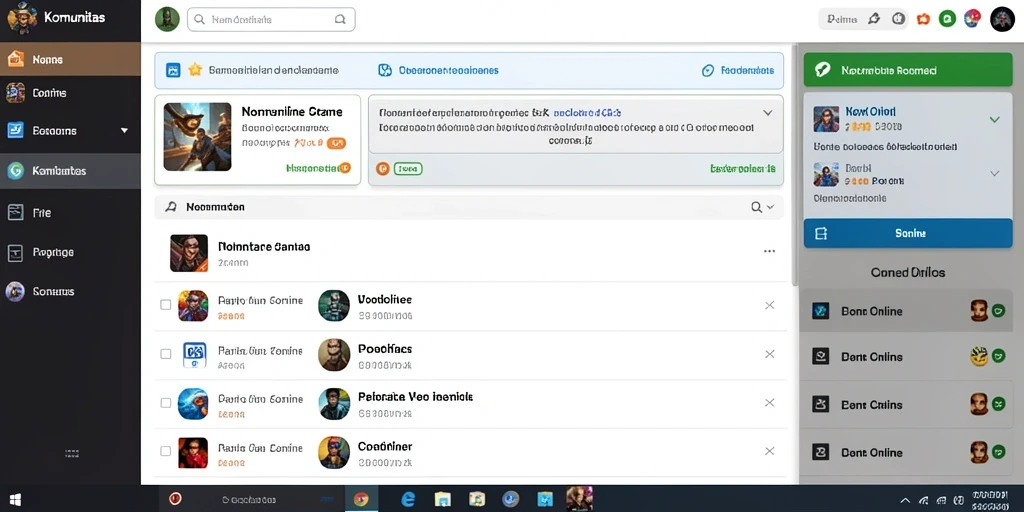
Task: Click the green user avatar beside search
Action: pos(167,20)
